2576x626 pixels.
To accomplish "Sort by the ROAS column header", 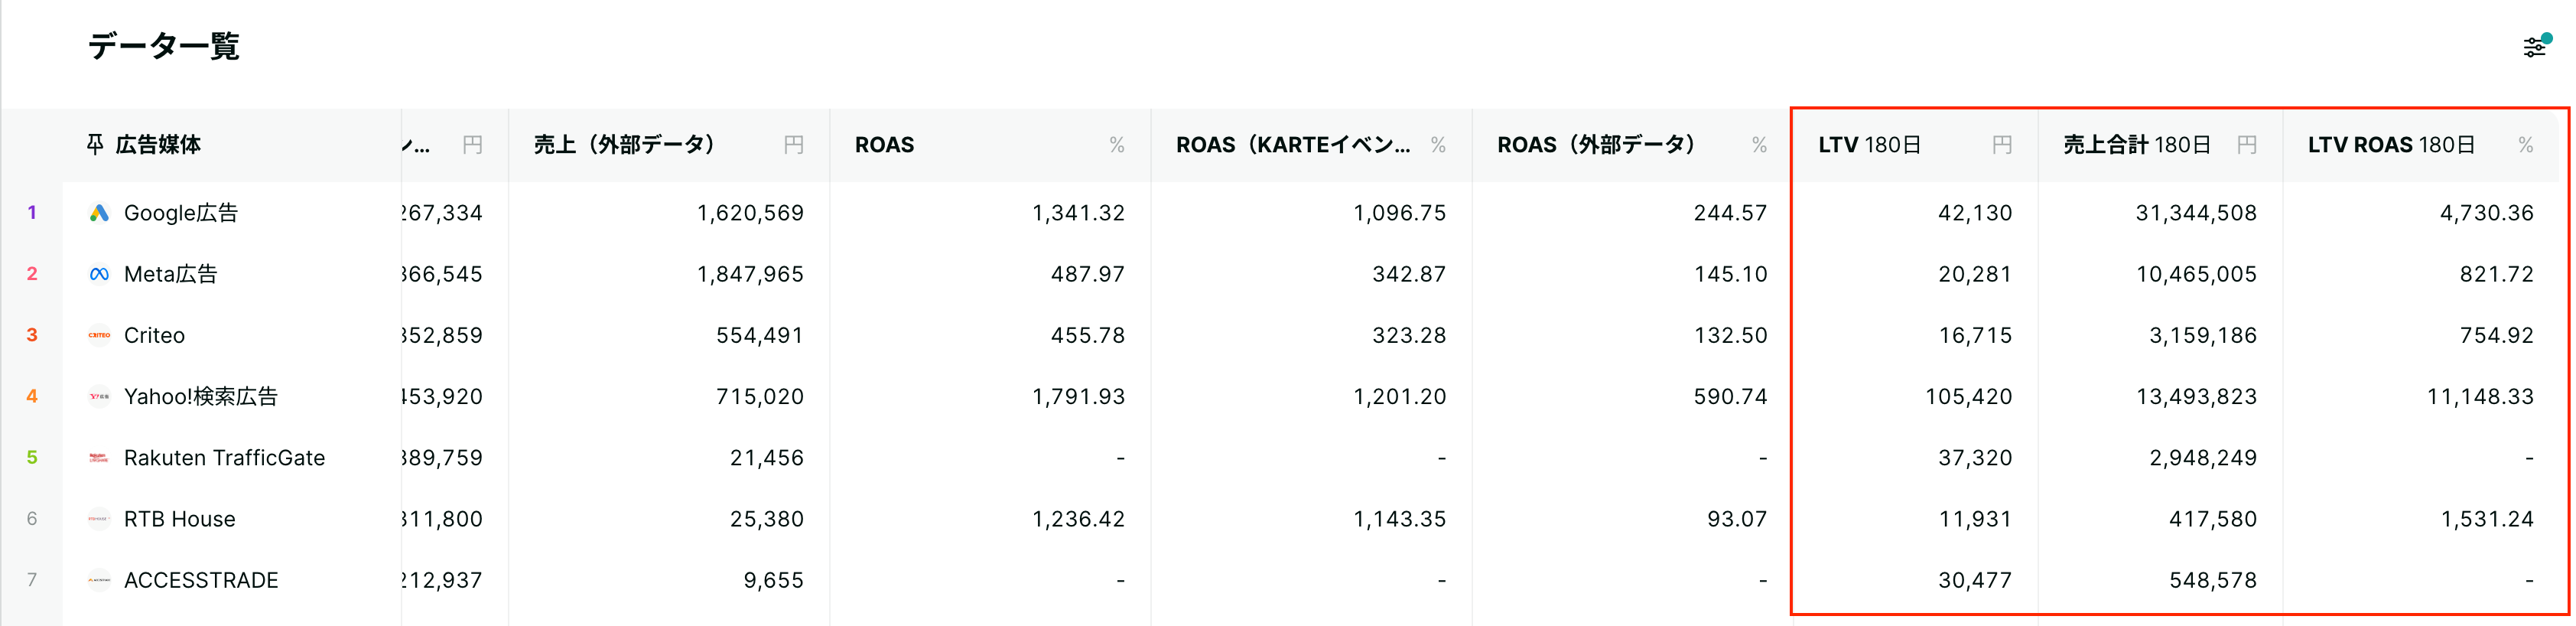I will (884, 145).
